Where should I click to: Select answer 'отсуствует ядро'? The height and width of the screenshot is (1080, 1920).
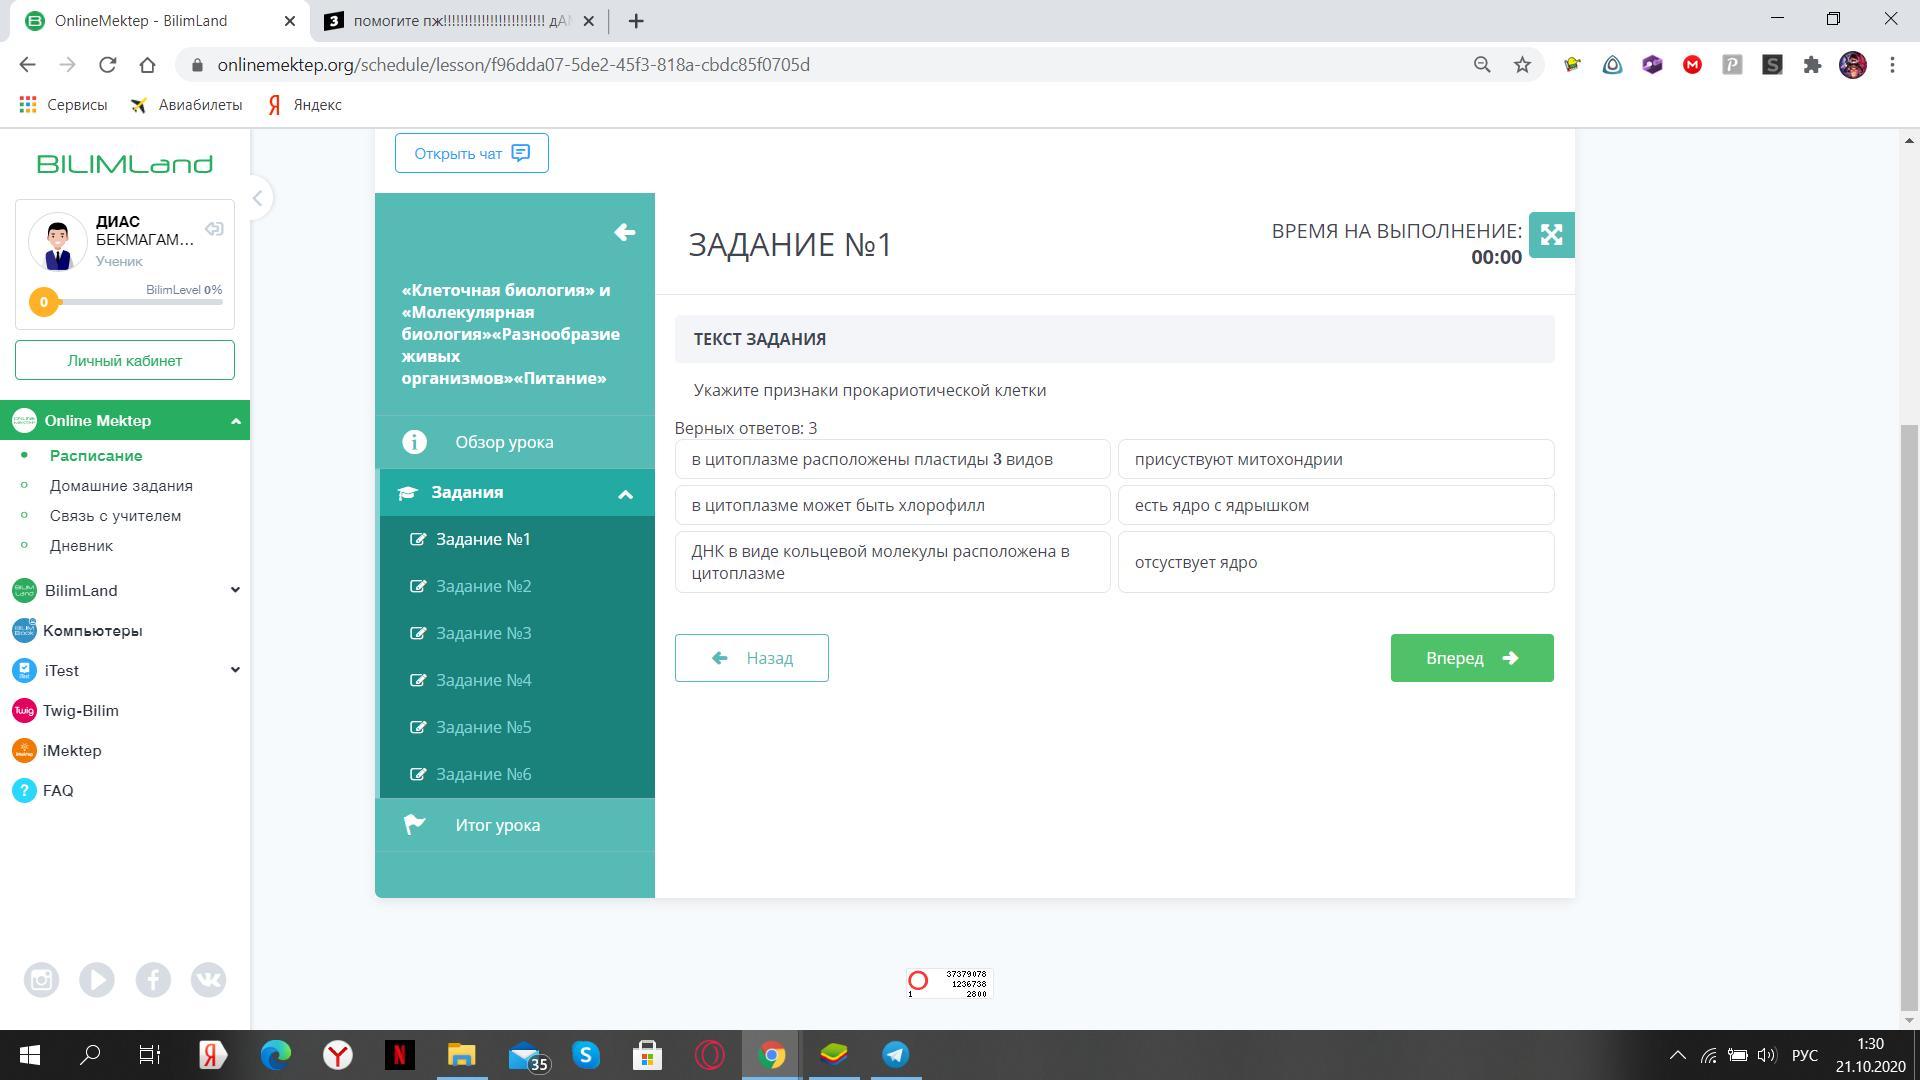pos(1335,562)
